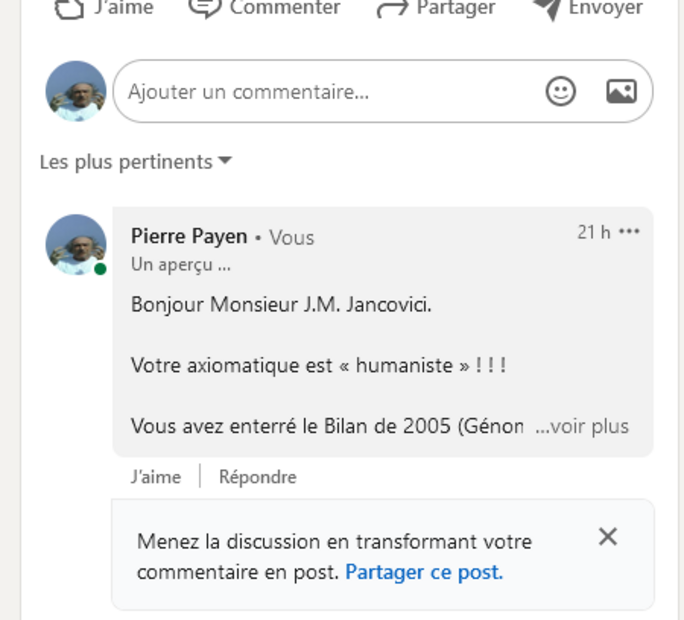
Task: Open the emoji picker in comment box
Action: 561,92
